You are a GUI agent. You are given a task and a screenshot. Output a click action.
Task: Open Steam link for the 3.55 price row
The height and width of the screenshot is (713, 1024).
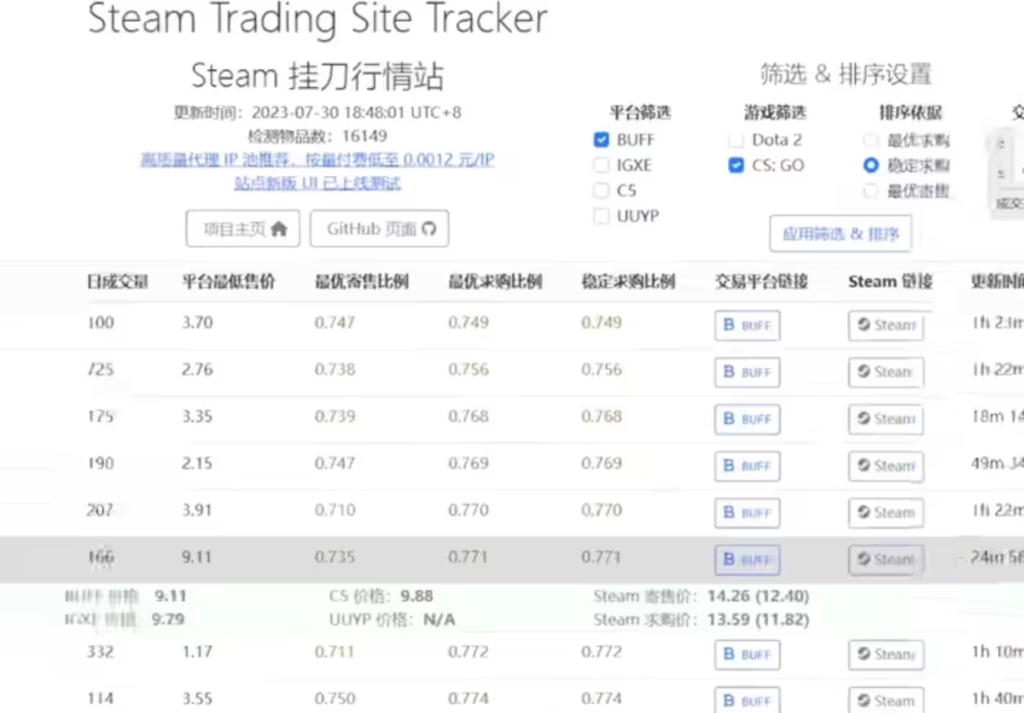coord(886,700)
